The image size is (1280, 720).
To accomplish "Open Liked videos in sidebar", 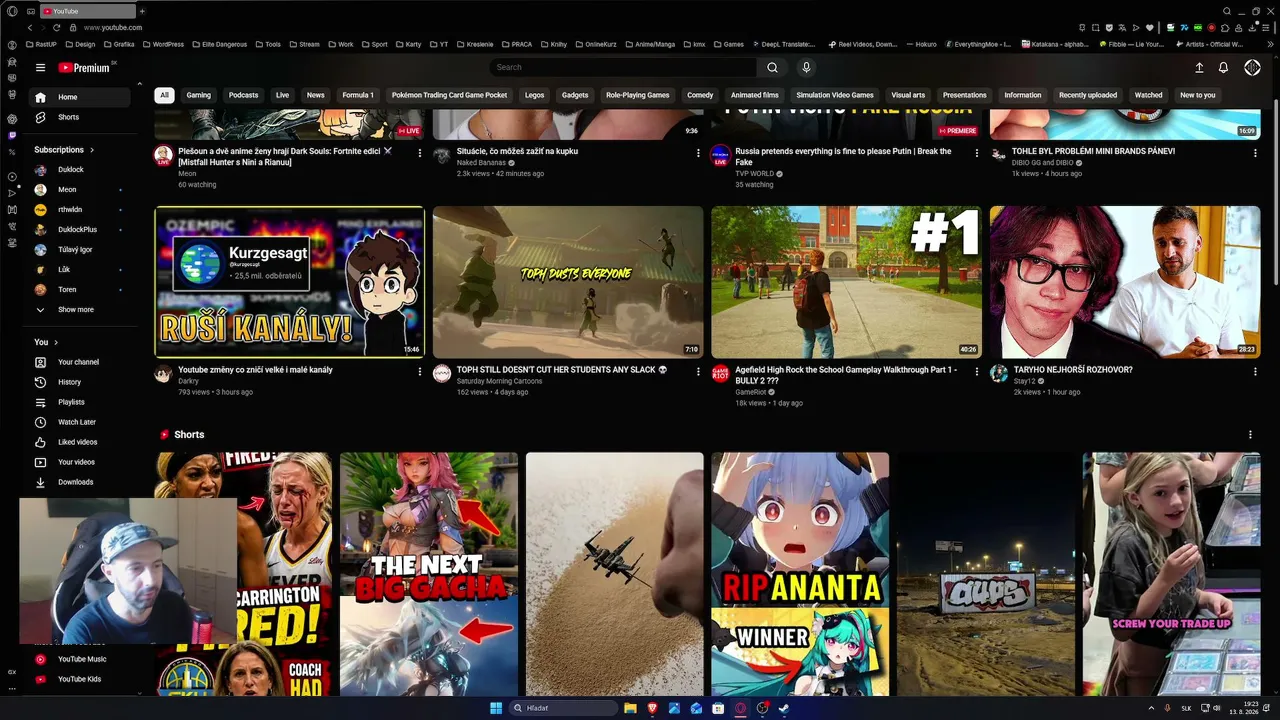I will pyautogui.click(x=80, y=442).
